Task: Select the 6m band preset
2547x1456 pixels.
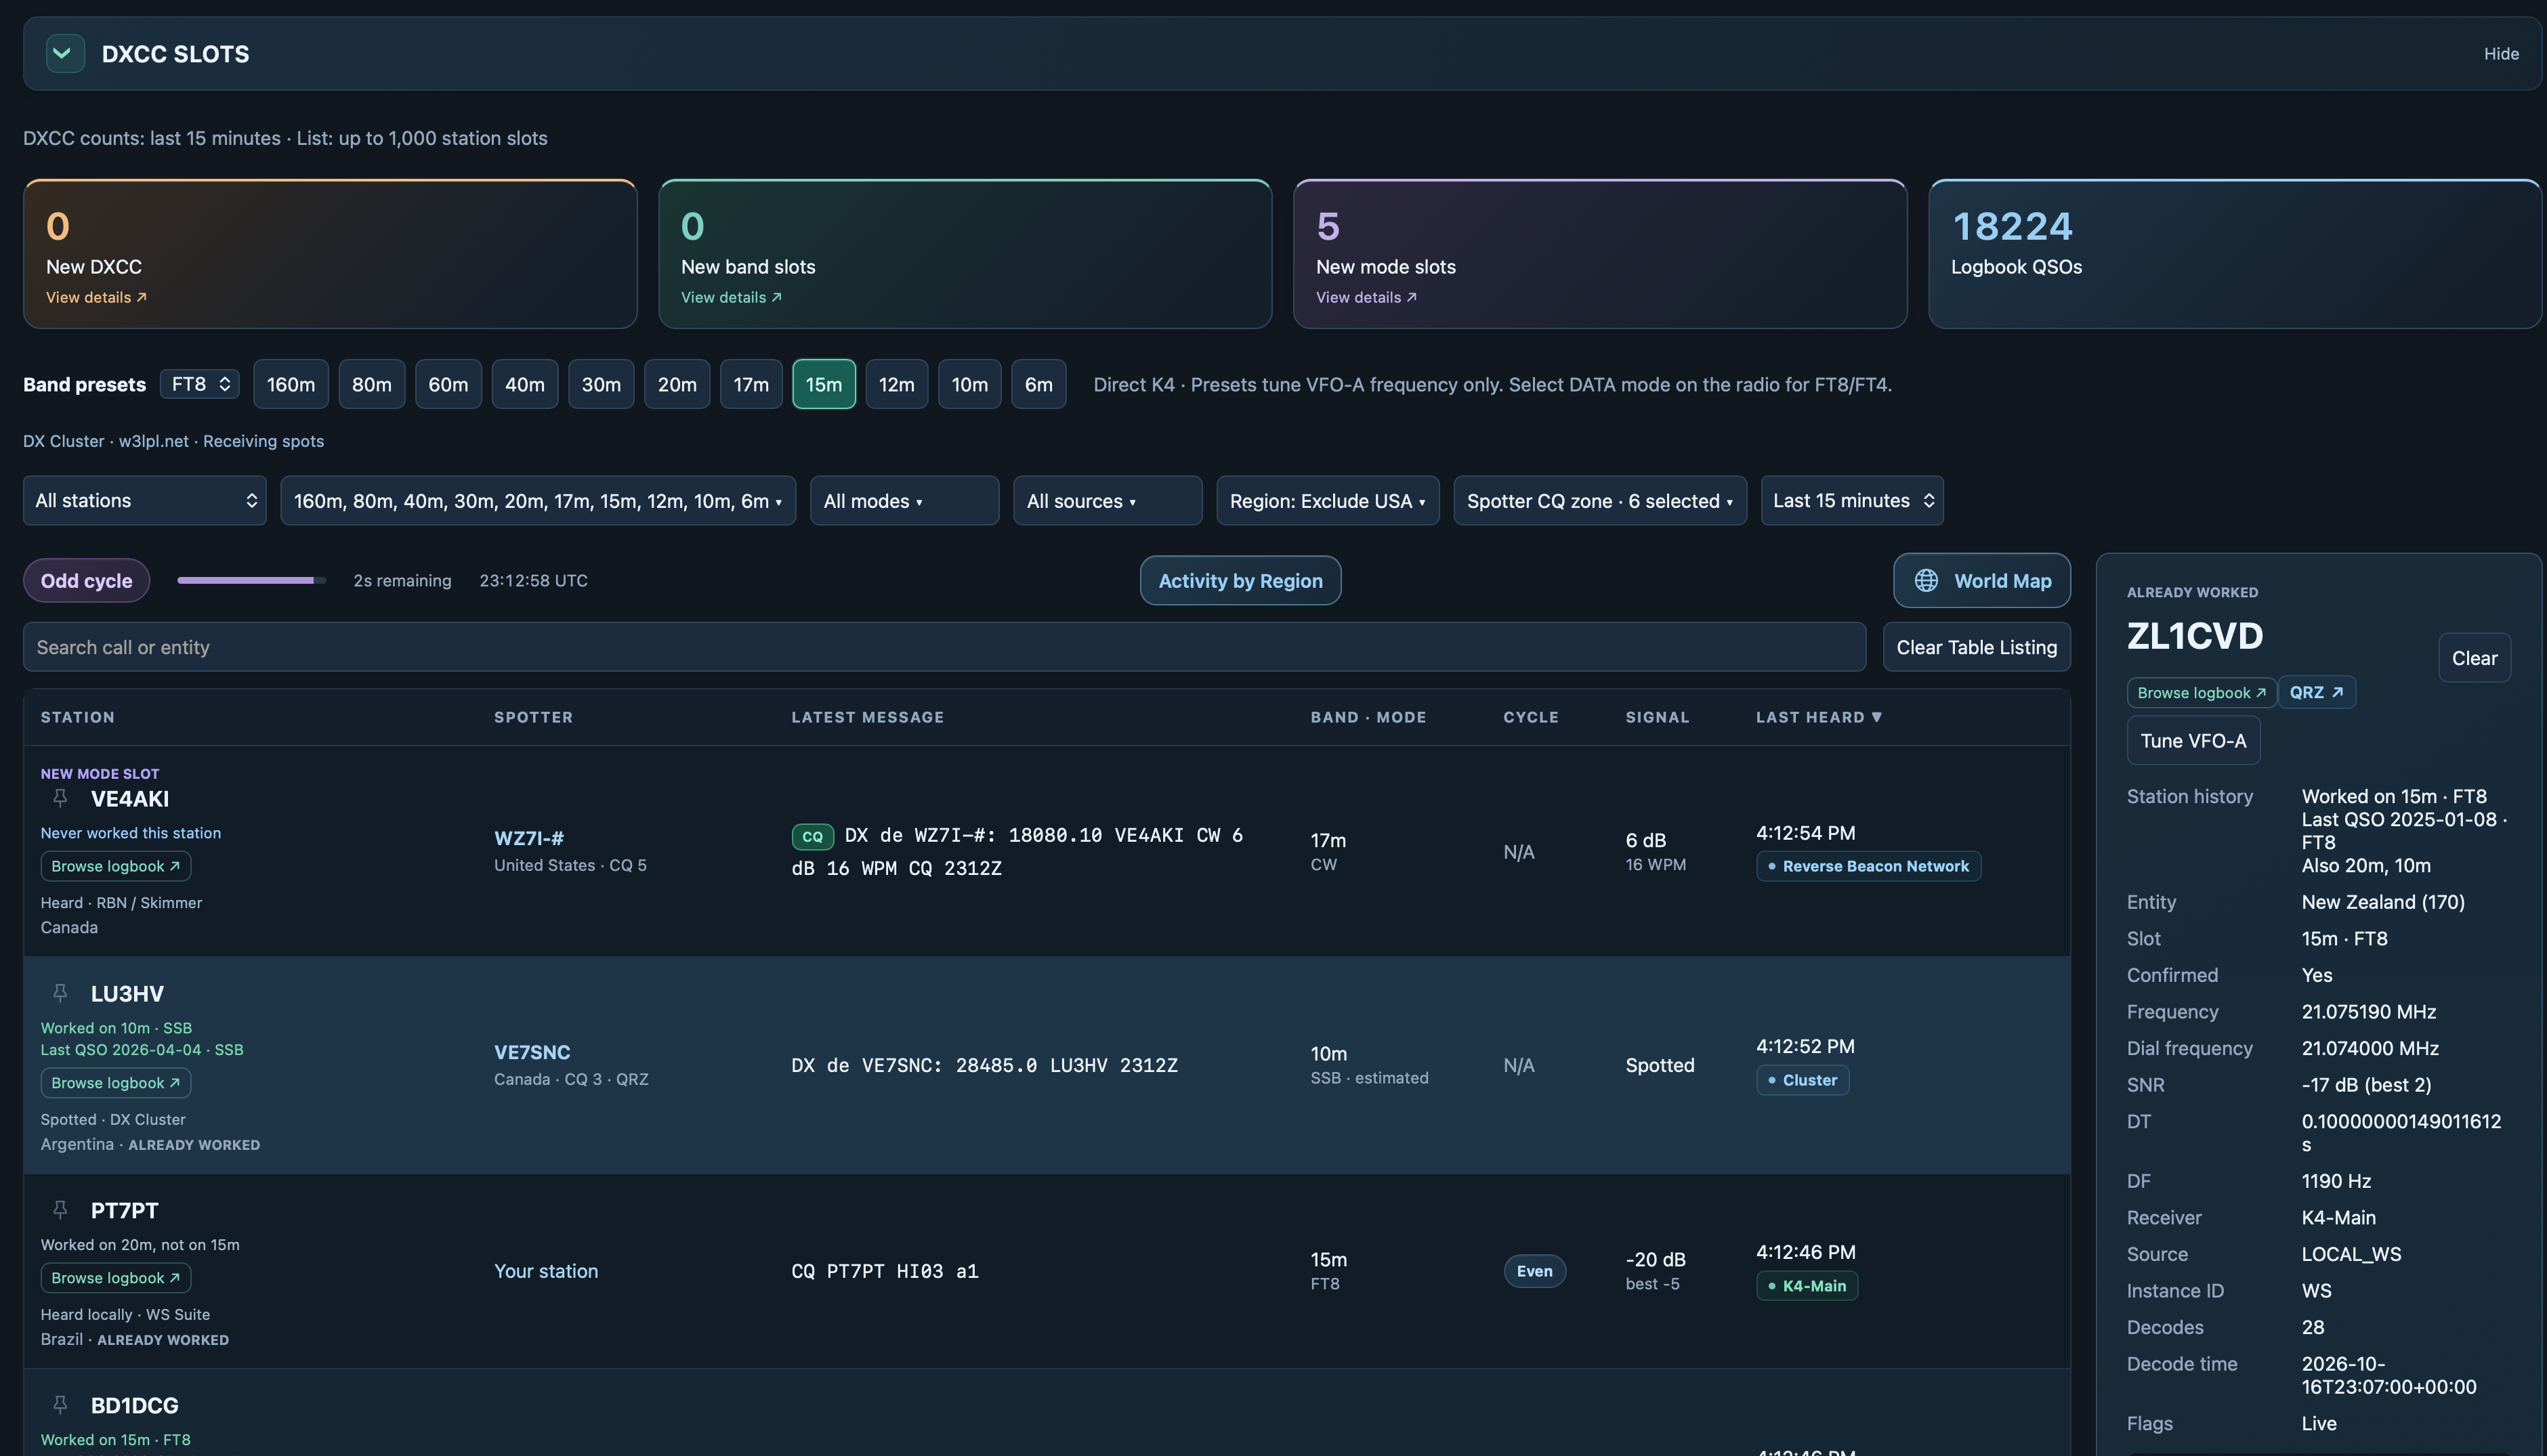Action: click(x=1039, y=384)
